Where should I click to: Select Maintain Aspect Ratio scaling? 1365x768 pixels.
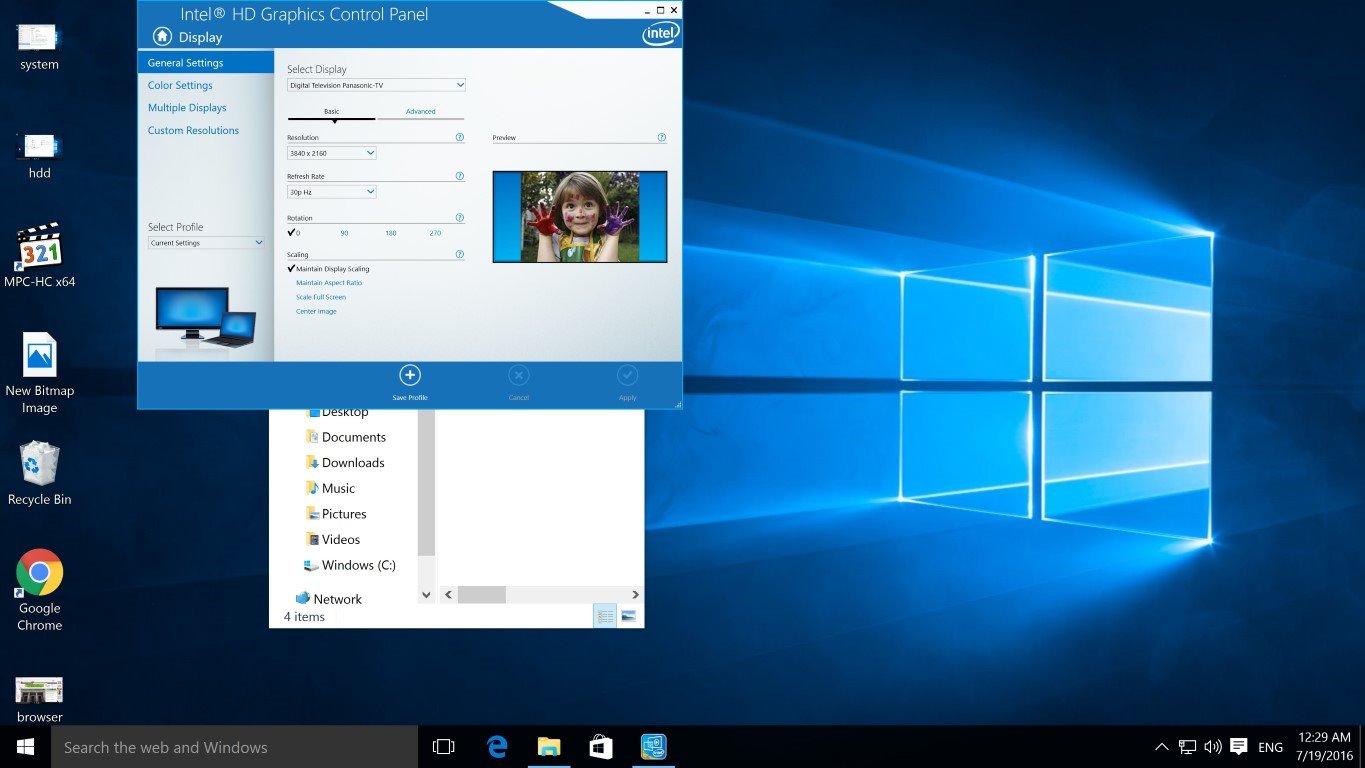point(329,283)
